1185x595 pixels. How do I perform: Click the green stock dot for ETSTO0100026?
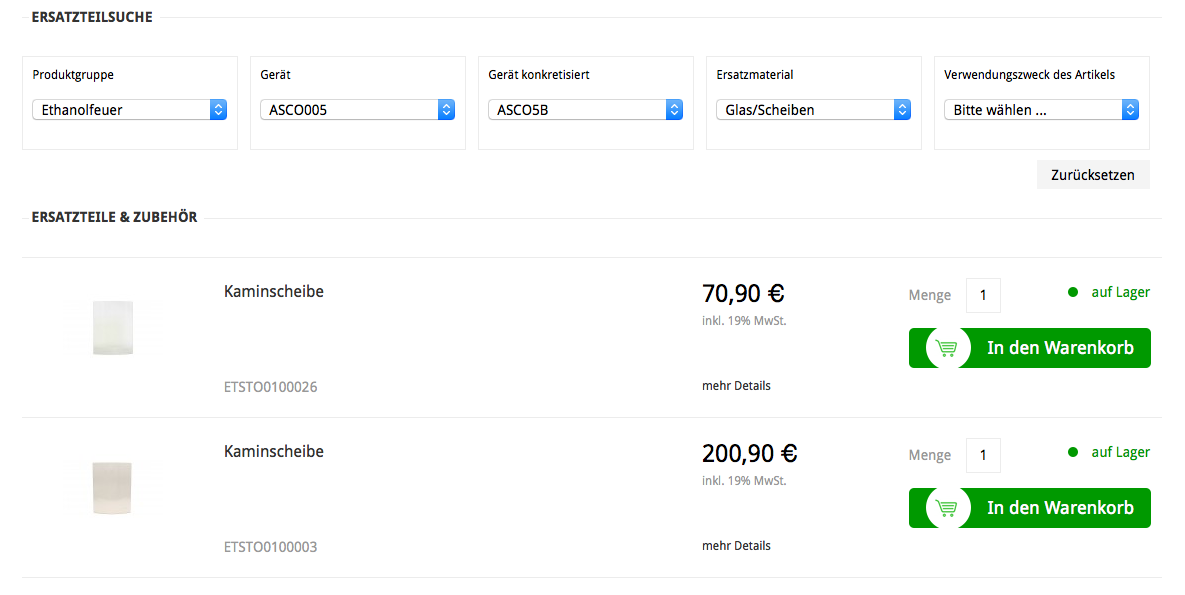[x=1073, y=293]
